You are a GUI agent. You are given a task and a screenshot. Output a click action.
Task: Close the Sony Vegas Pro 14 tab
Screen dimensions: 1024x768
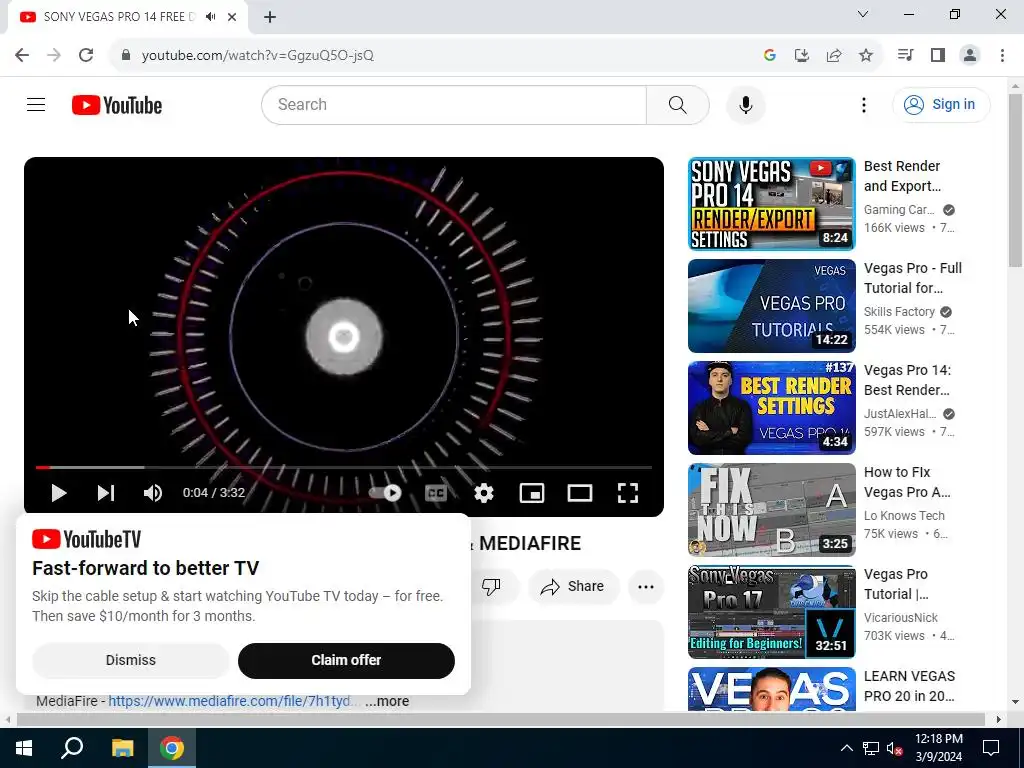[x=232, y=17]
